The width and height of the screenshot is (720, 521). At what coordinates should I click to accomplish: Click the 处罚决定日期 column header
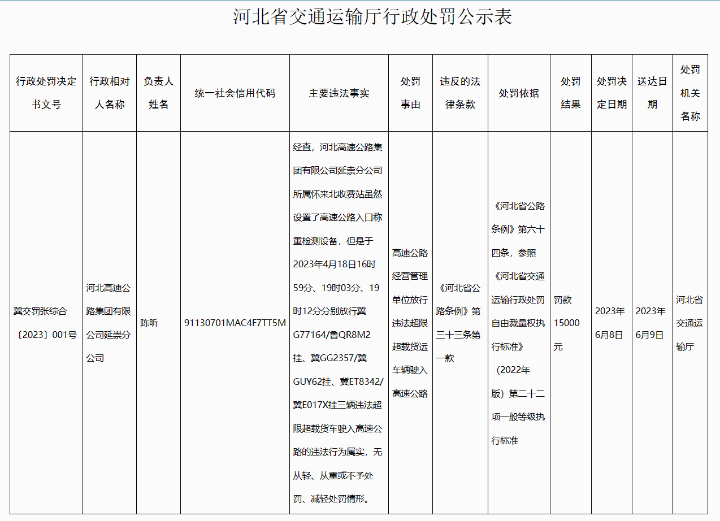[612, 93]
